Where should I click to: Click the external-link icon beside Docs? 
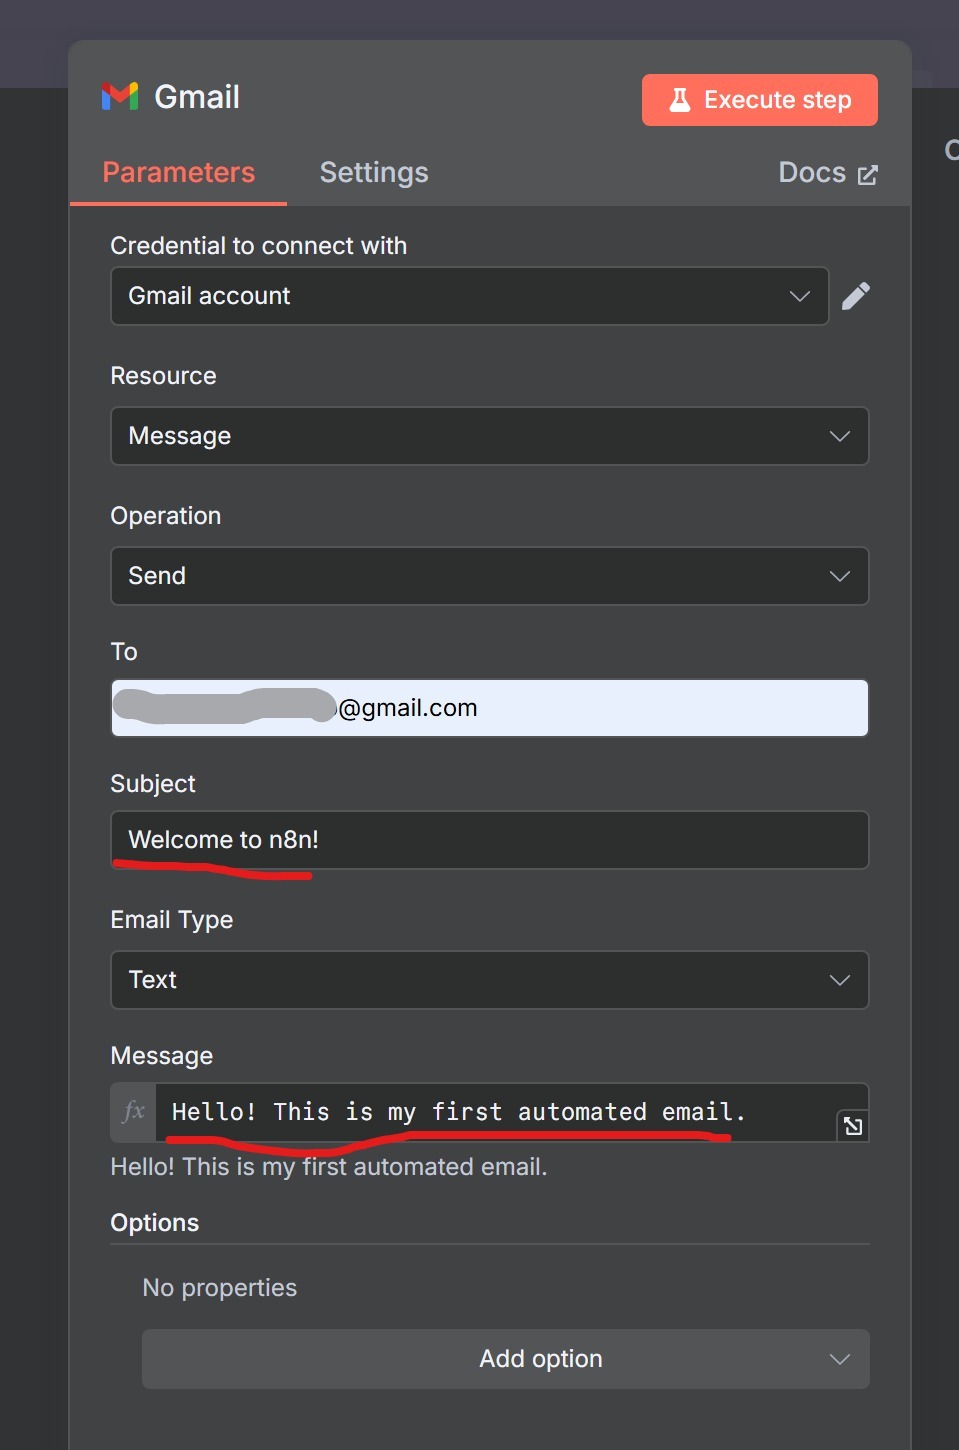(x=866, y=173)
